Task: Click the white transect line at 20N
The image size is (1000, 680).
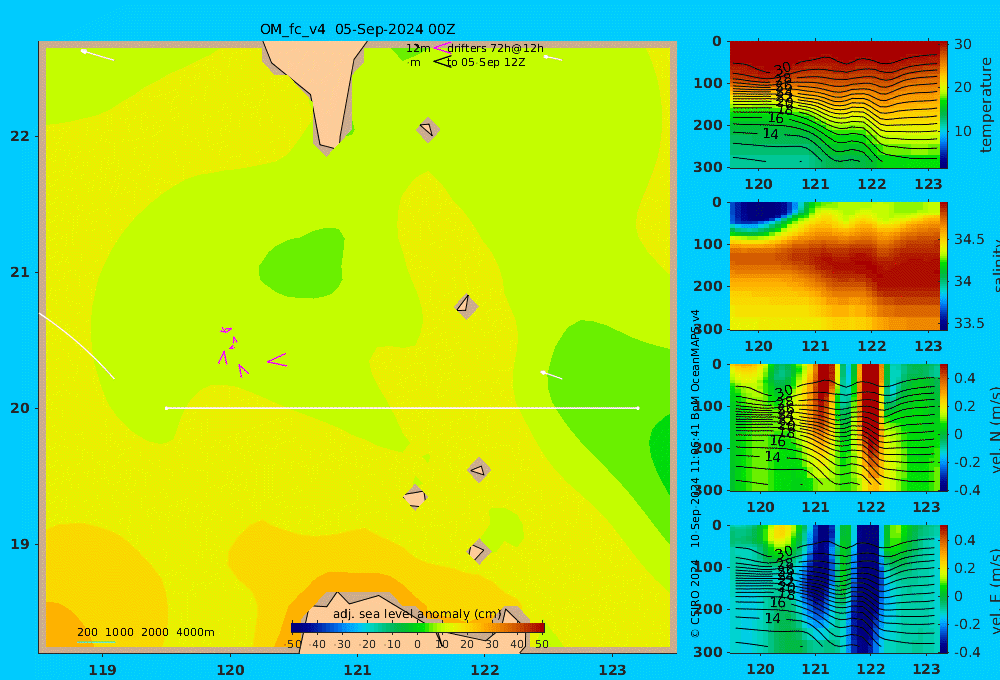Action: tap(402, 408)
